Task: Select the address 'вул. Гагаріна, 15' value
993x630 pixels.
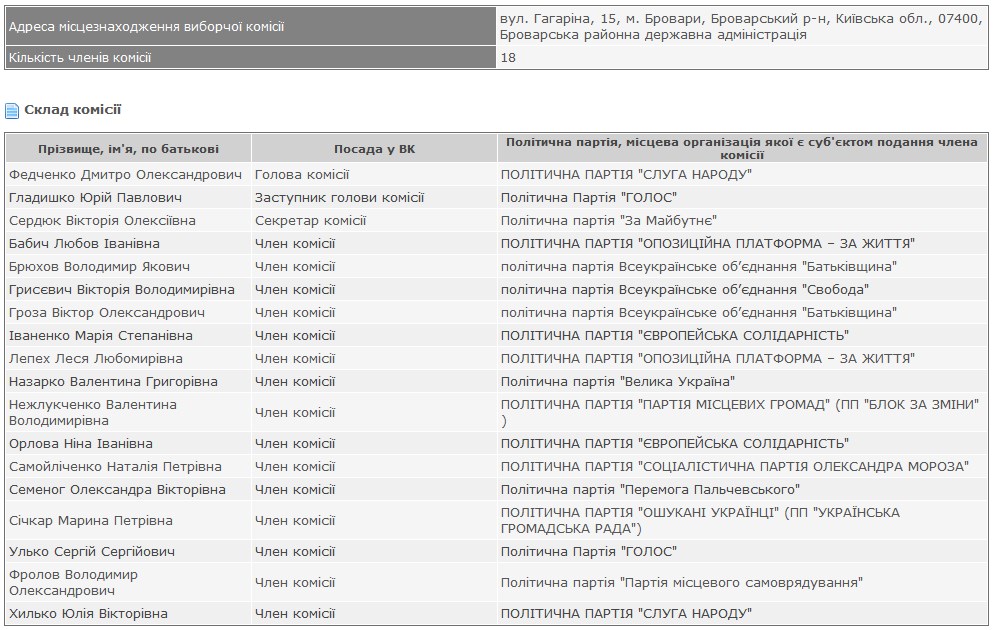Action: 741,27
